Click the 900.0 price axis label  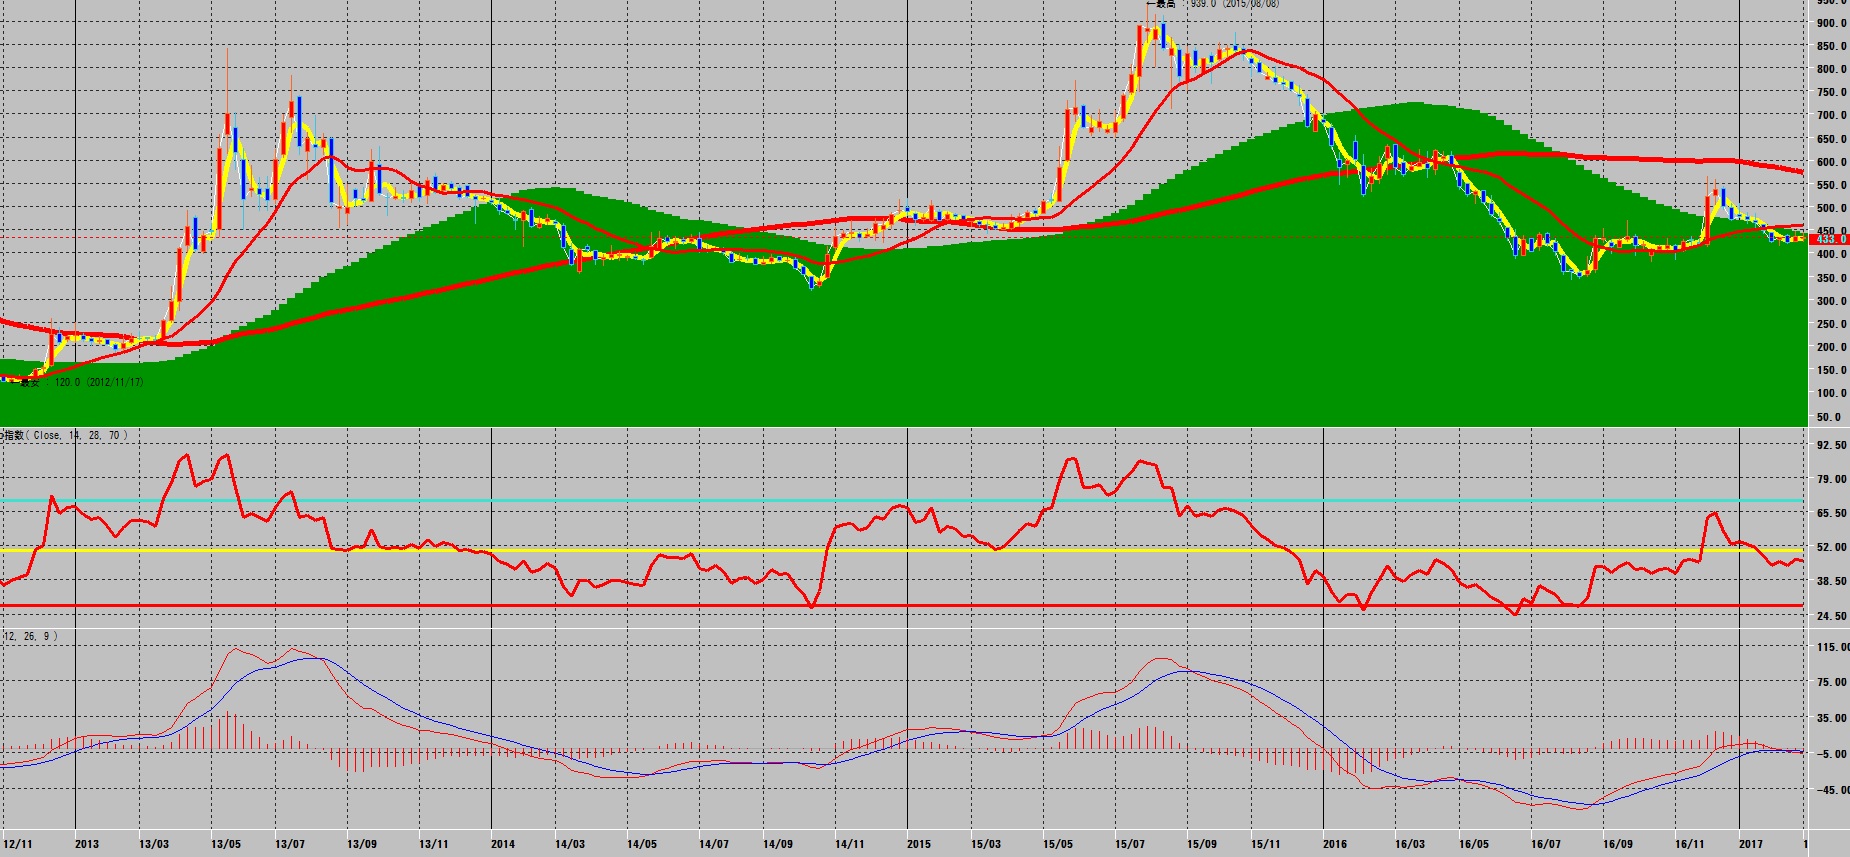point(1831,23)
